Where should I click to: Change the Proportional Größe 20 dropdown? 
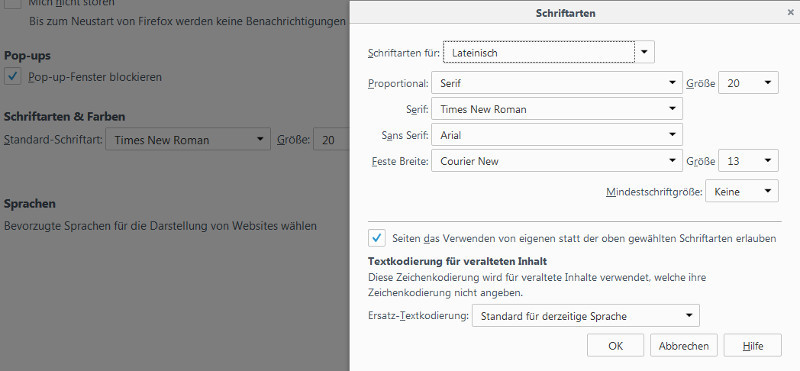coord(748,83)
